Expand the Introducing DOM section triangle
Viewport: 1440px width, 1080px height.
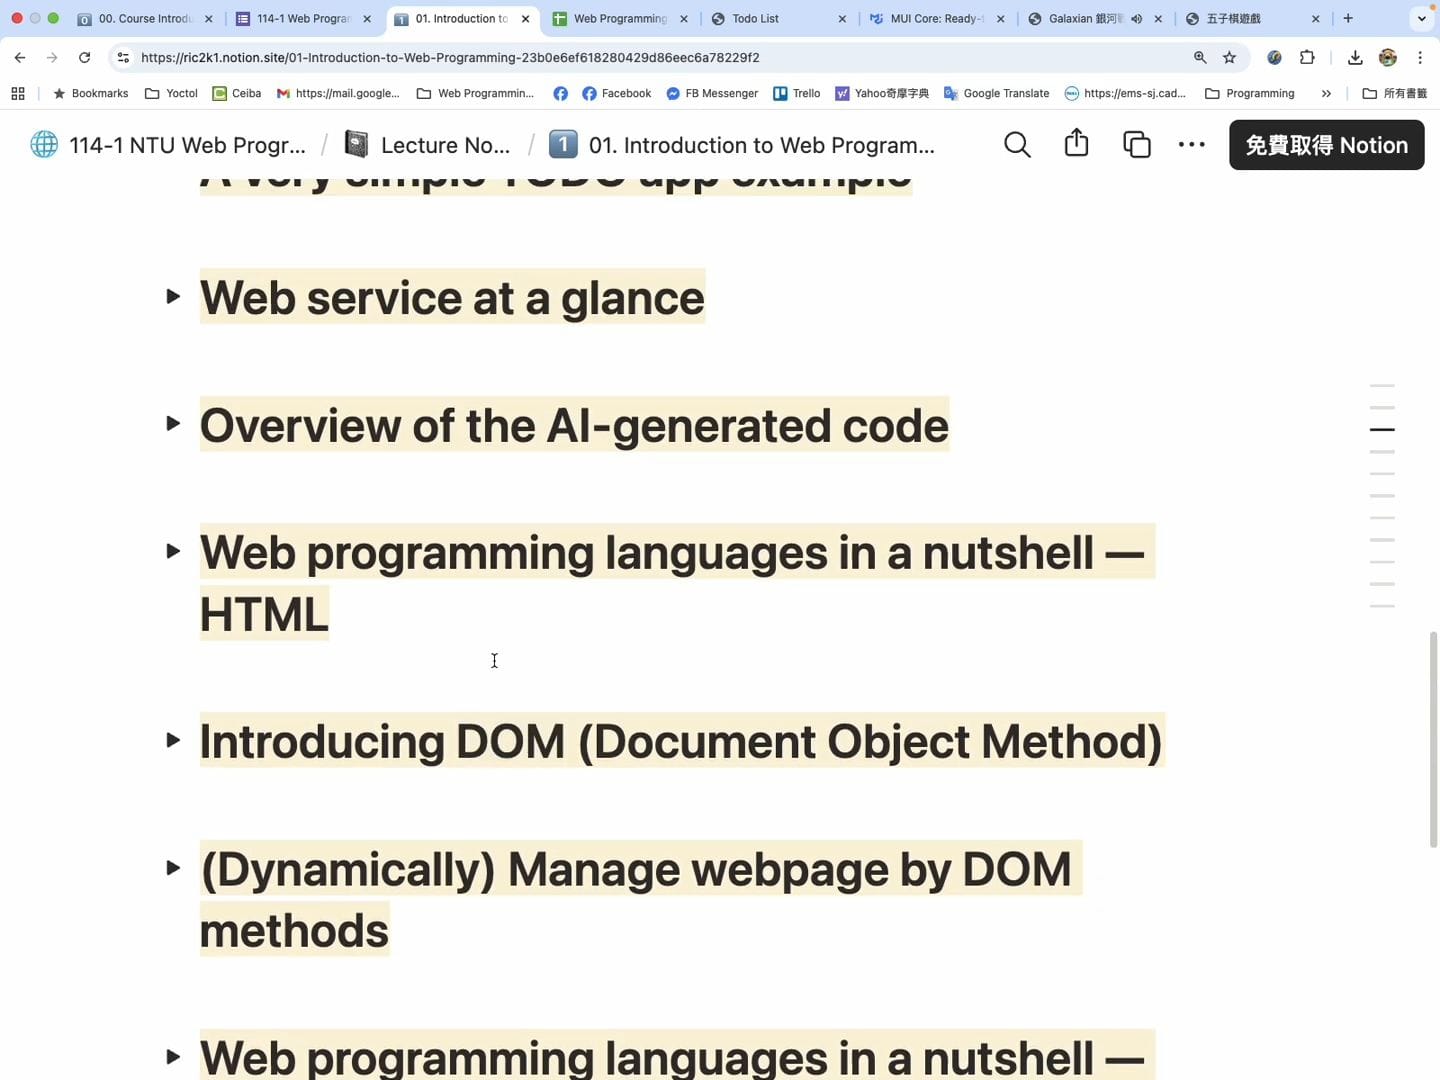tap(173, 741)
